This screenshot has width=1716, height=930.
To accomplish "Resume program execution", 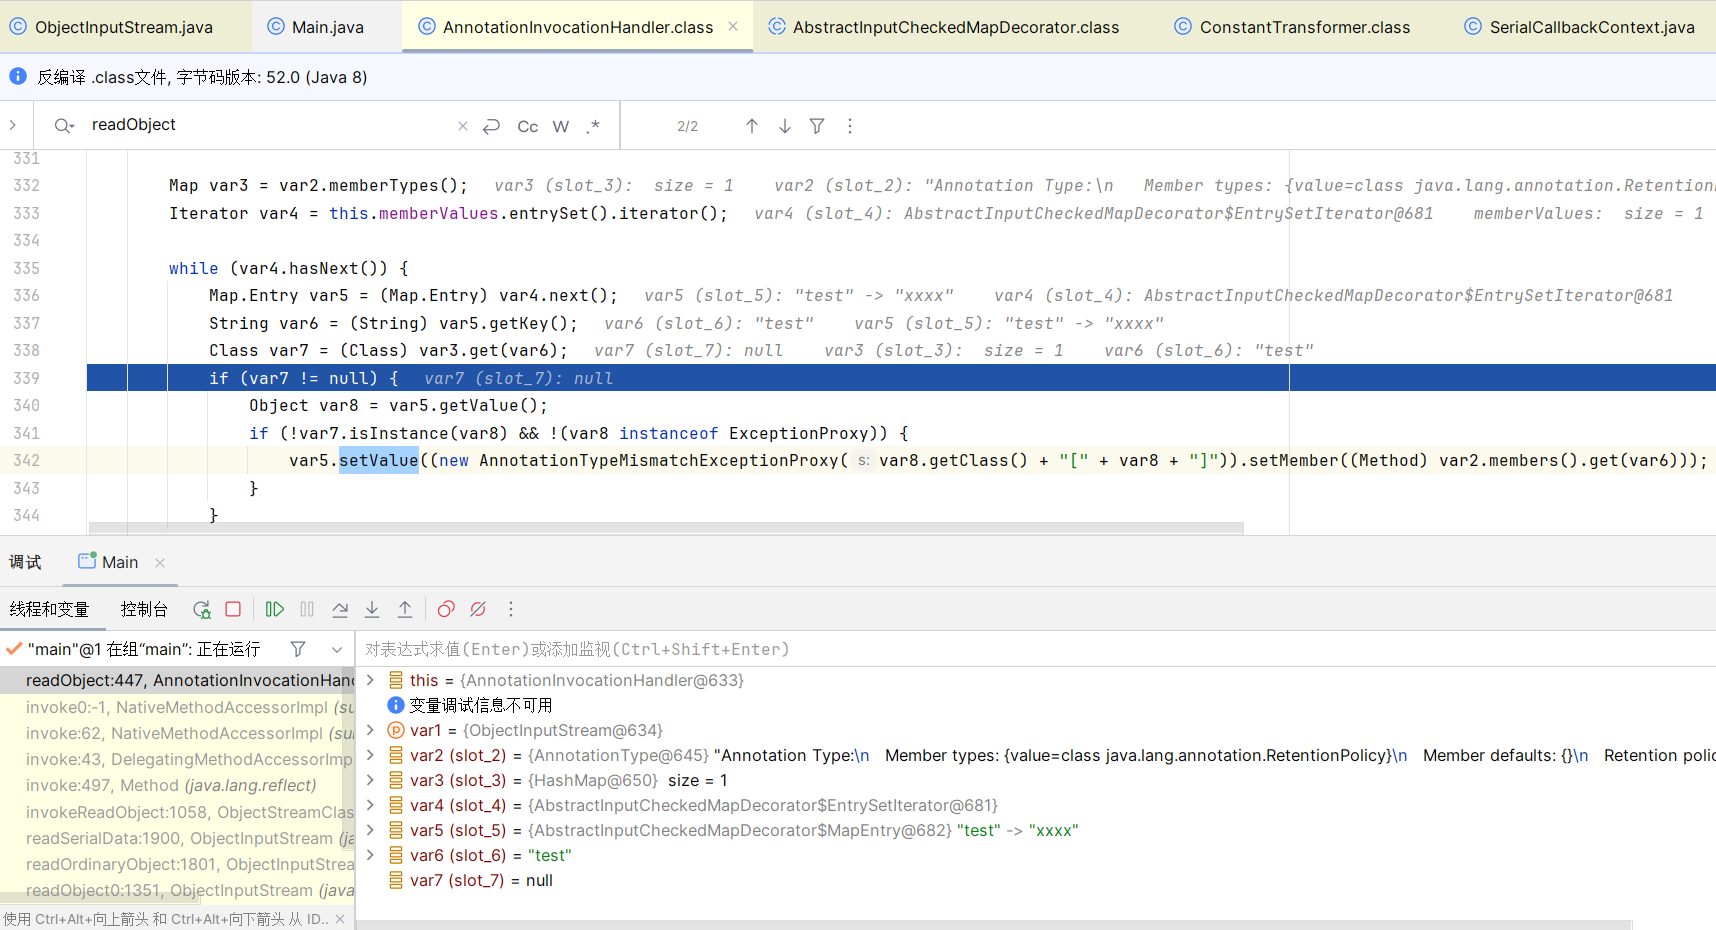I will [x=274, y=609].
